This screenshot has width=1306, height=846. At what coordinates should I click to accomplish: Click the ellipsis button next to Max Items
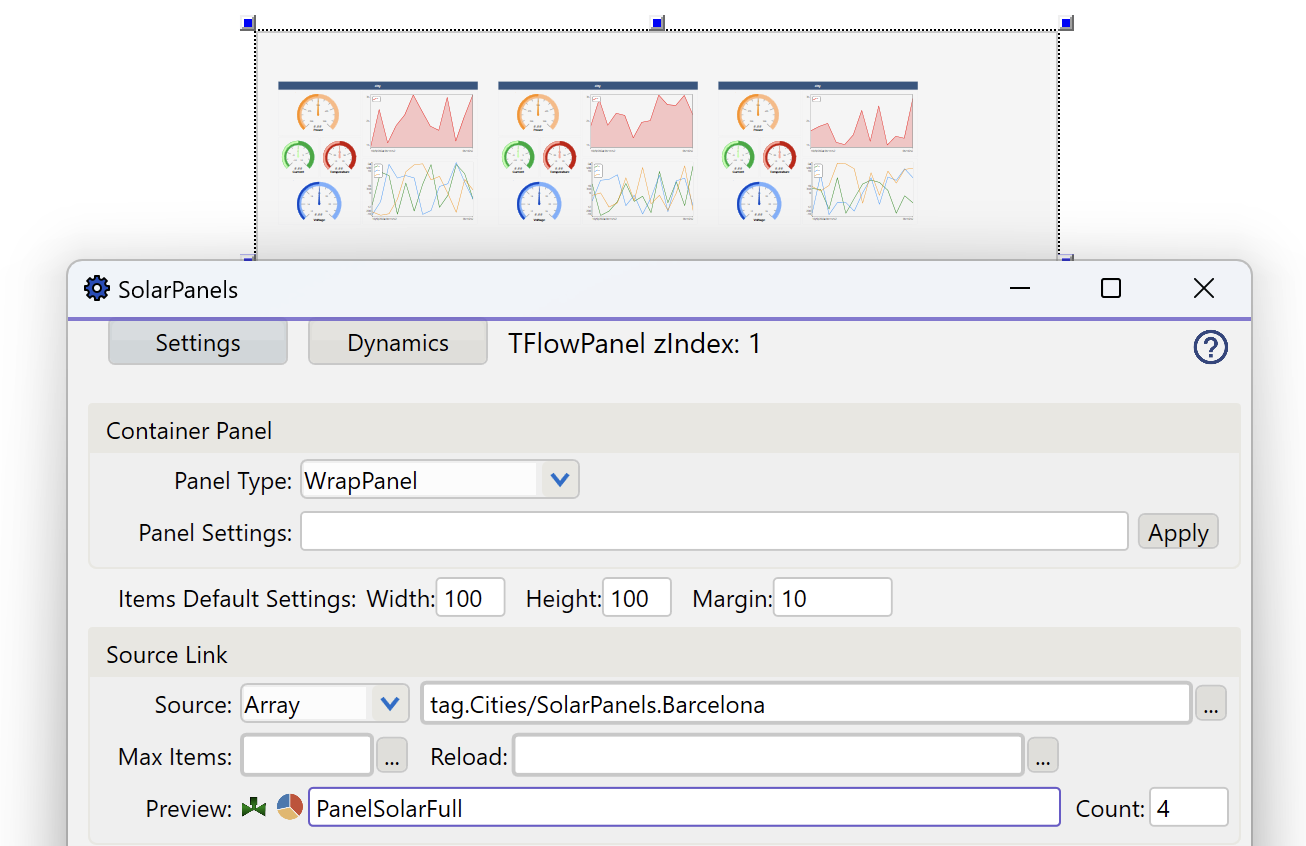(391, 756)
